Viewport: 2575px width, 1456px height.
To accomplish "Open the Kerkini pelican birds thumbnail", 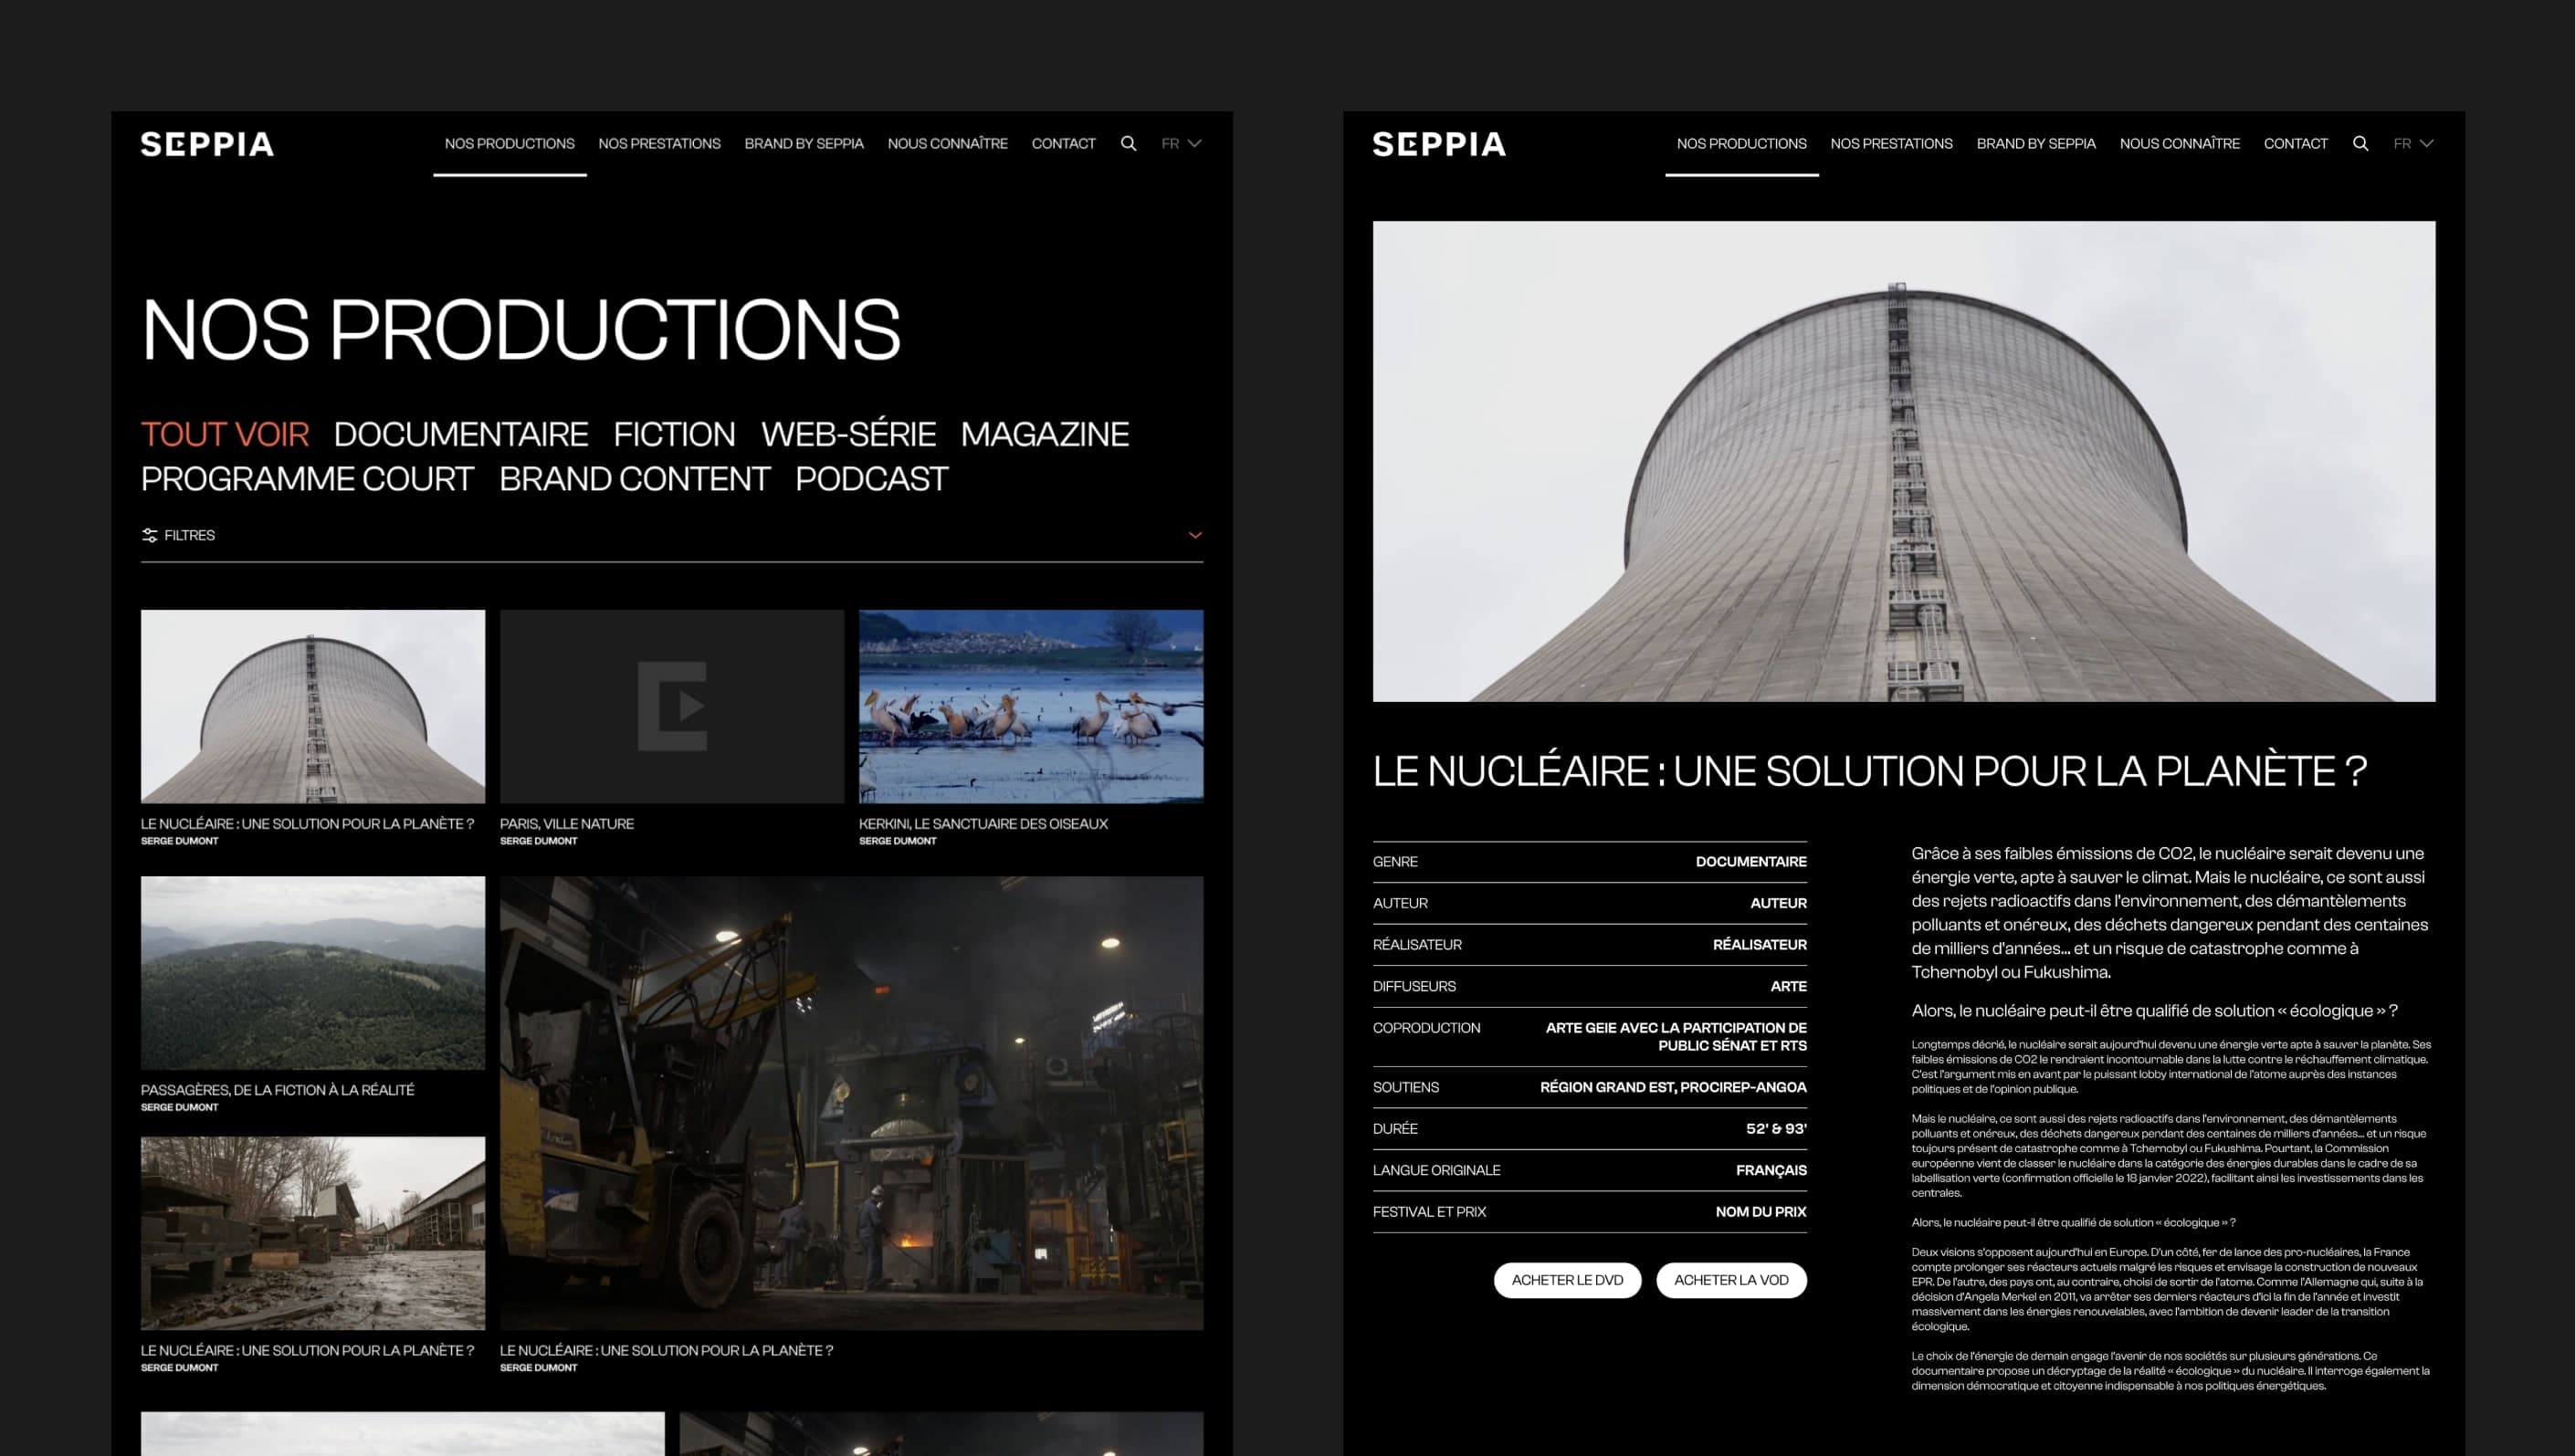I will point(1030,706).
